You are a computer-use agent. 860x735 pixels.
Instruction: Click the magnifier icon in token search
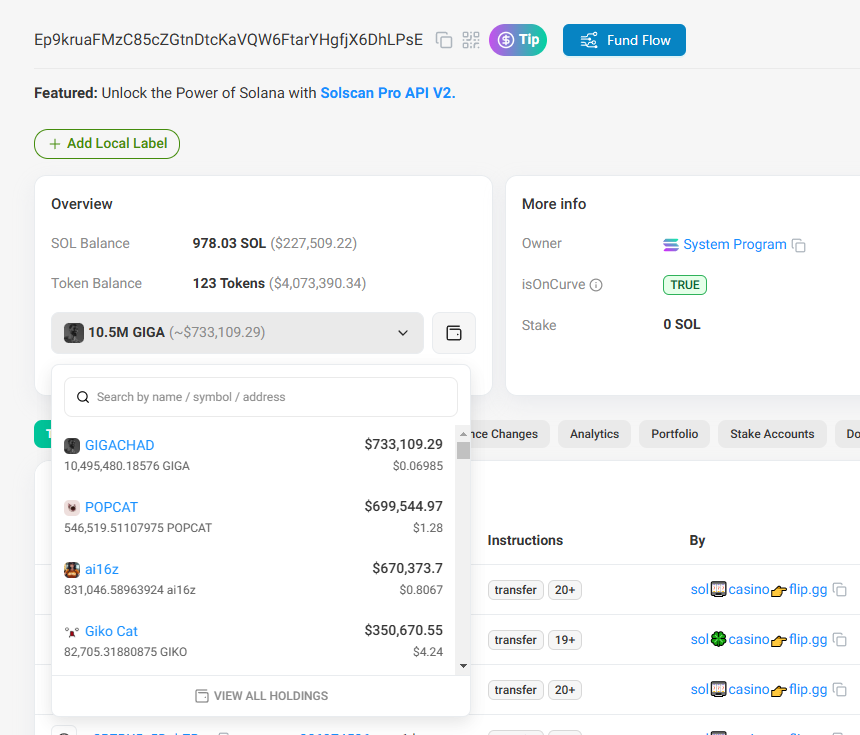coord(83,397)
